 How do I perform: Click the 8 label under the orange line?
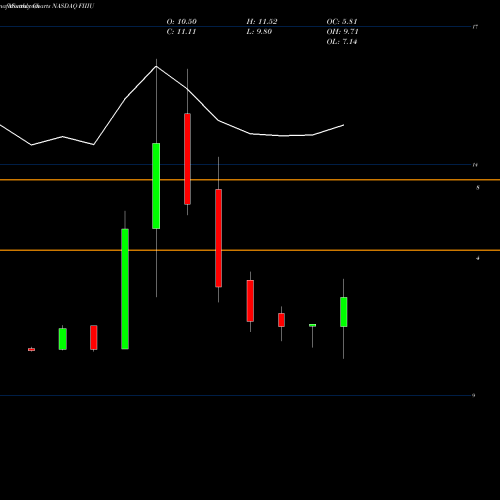tap(478, 188)
